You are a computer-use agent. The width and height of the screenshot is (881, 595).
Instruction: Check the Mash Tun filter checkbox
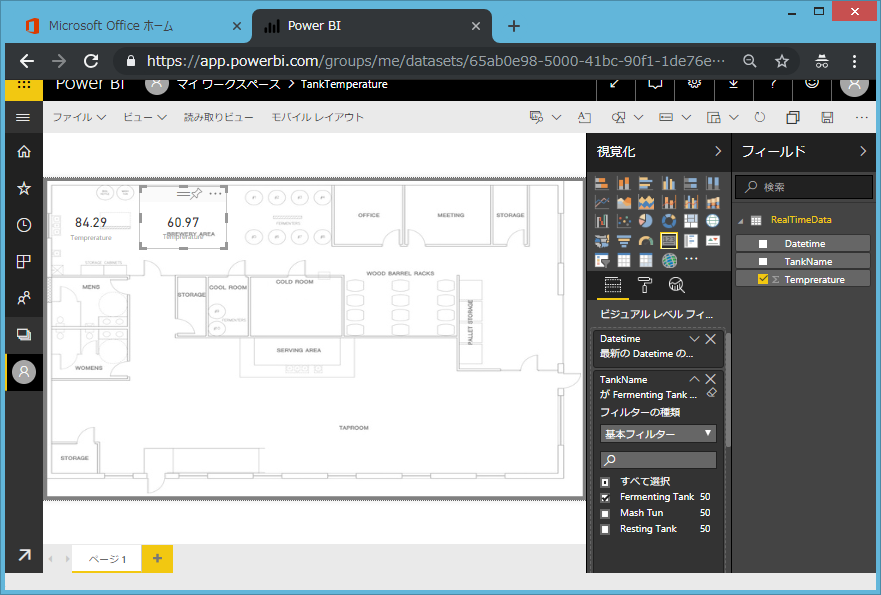[605, 513]
